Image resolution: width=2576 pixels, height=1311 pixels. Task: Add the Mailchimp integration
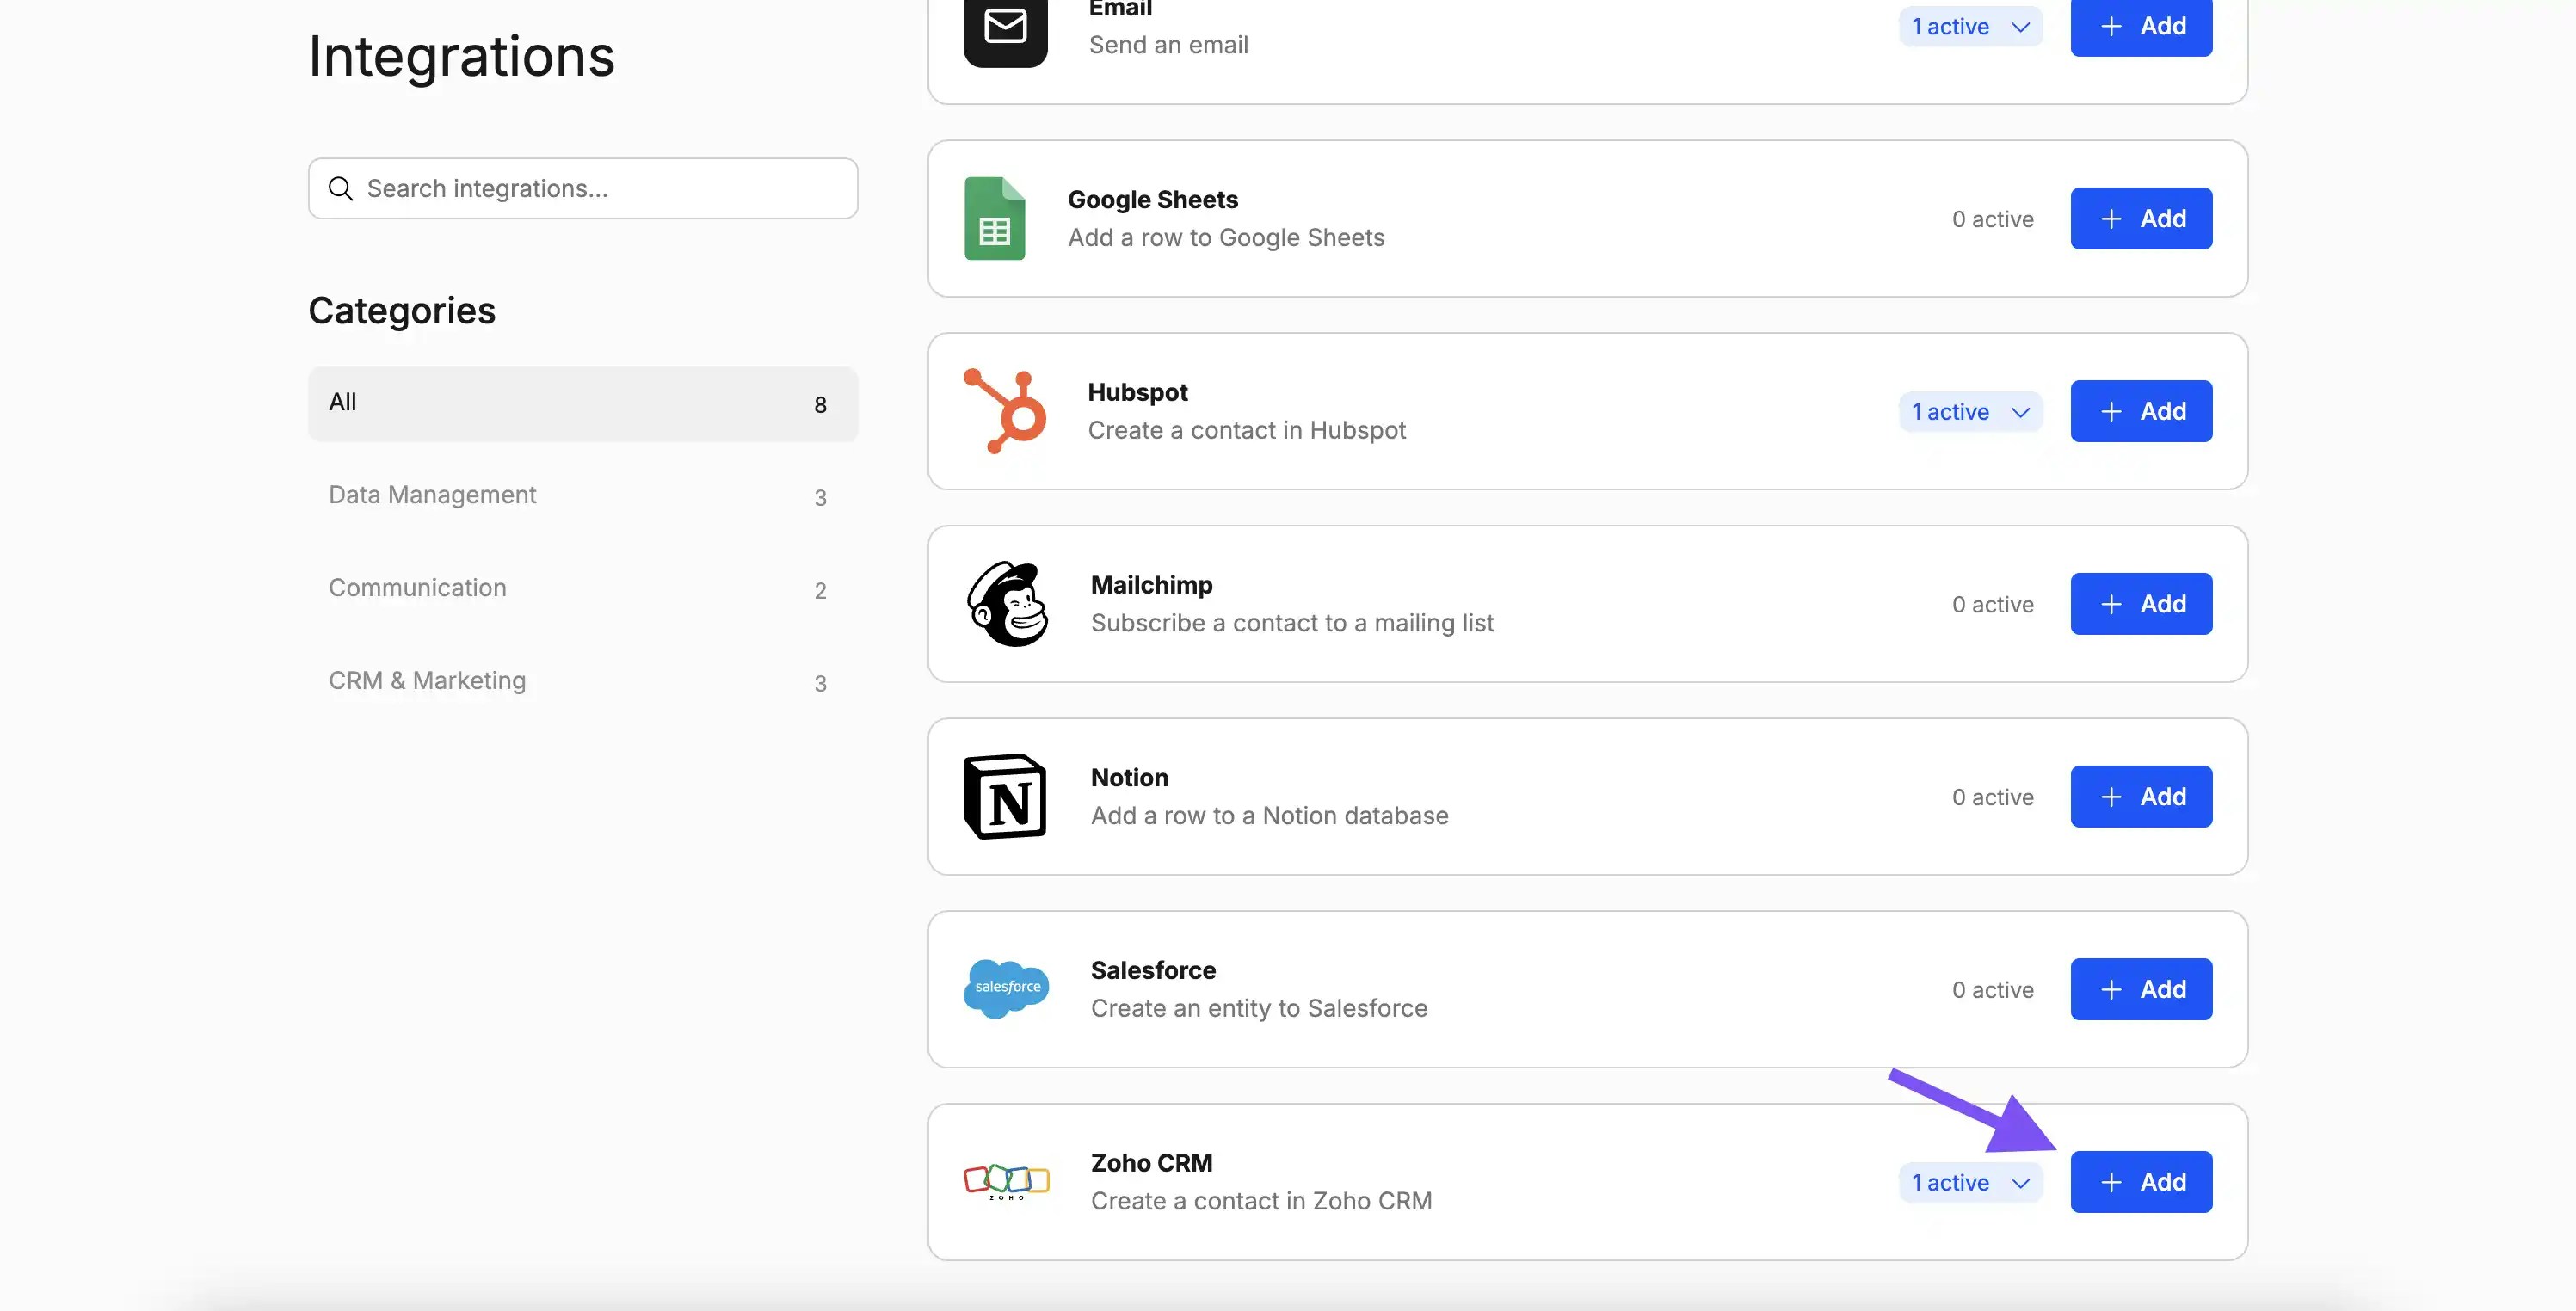pyautogui.click(x=2141, y=603)
